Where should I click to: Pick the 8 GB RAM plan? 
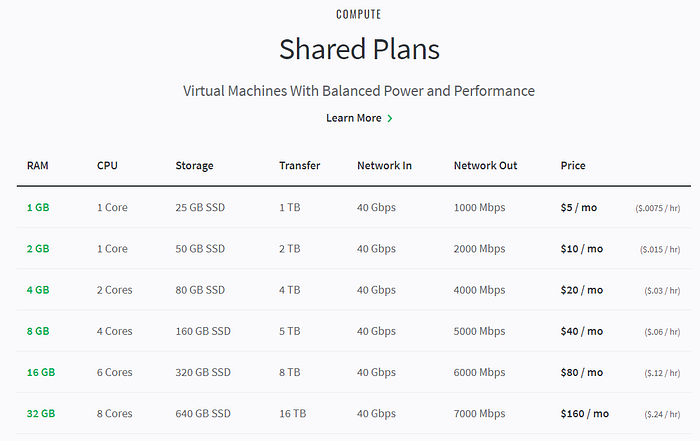point(38,331)
